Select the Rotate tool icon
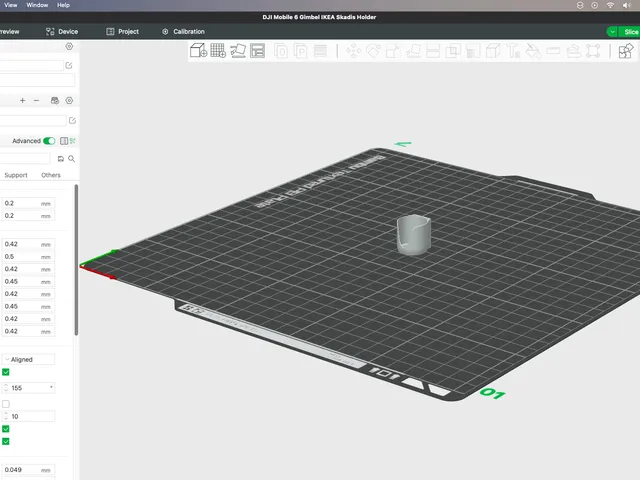 (373, 51)
